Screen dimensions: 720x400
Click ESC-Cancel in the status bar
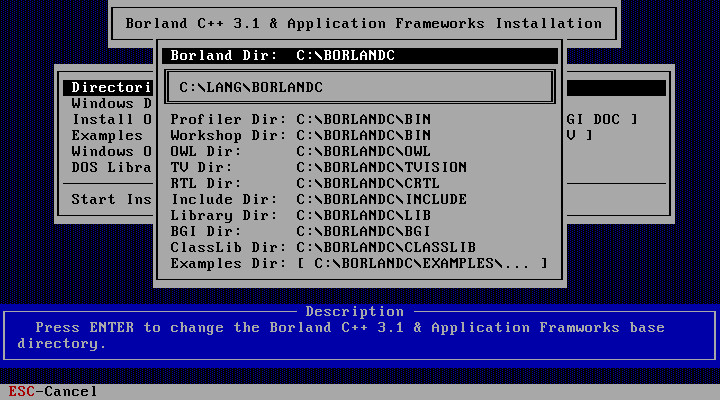(x=53, y=392)
